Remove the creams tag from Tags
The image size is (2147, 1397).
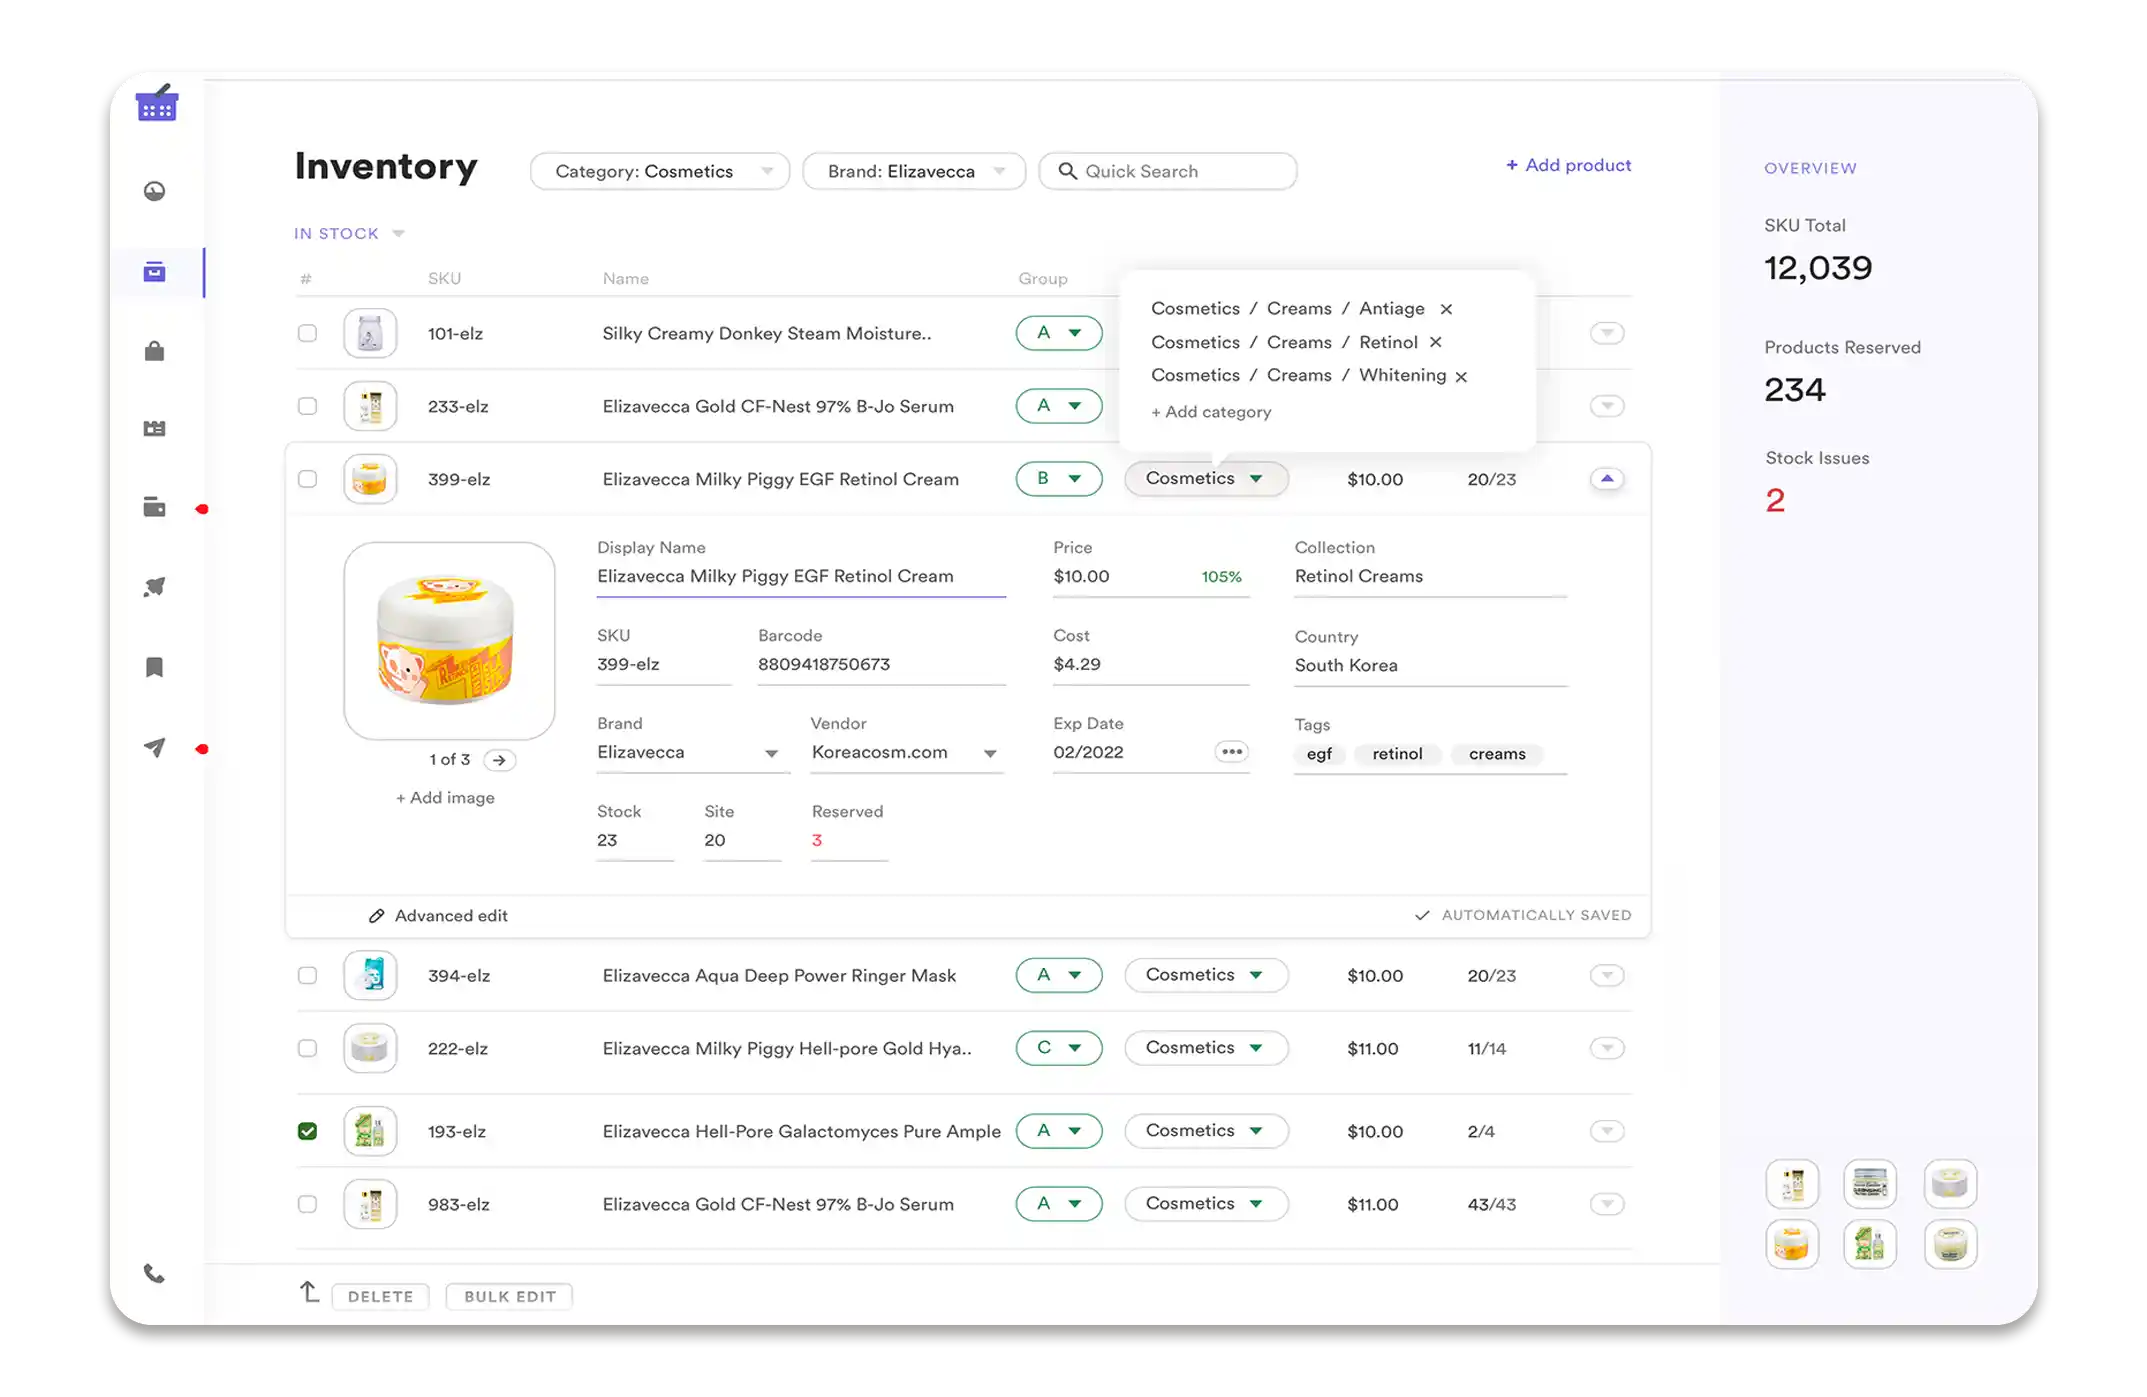[x=1497, y=754]
